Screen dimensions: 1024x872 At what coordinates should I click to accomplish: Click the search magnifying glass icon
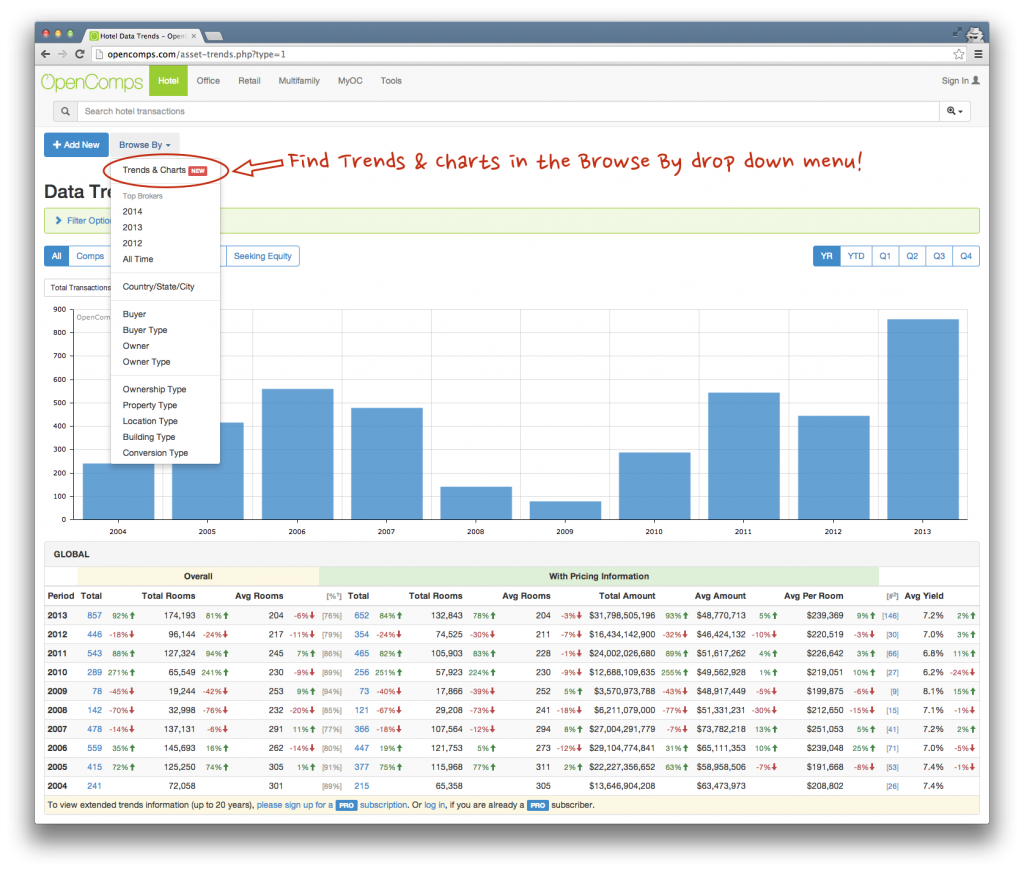[x=65, y=111]
